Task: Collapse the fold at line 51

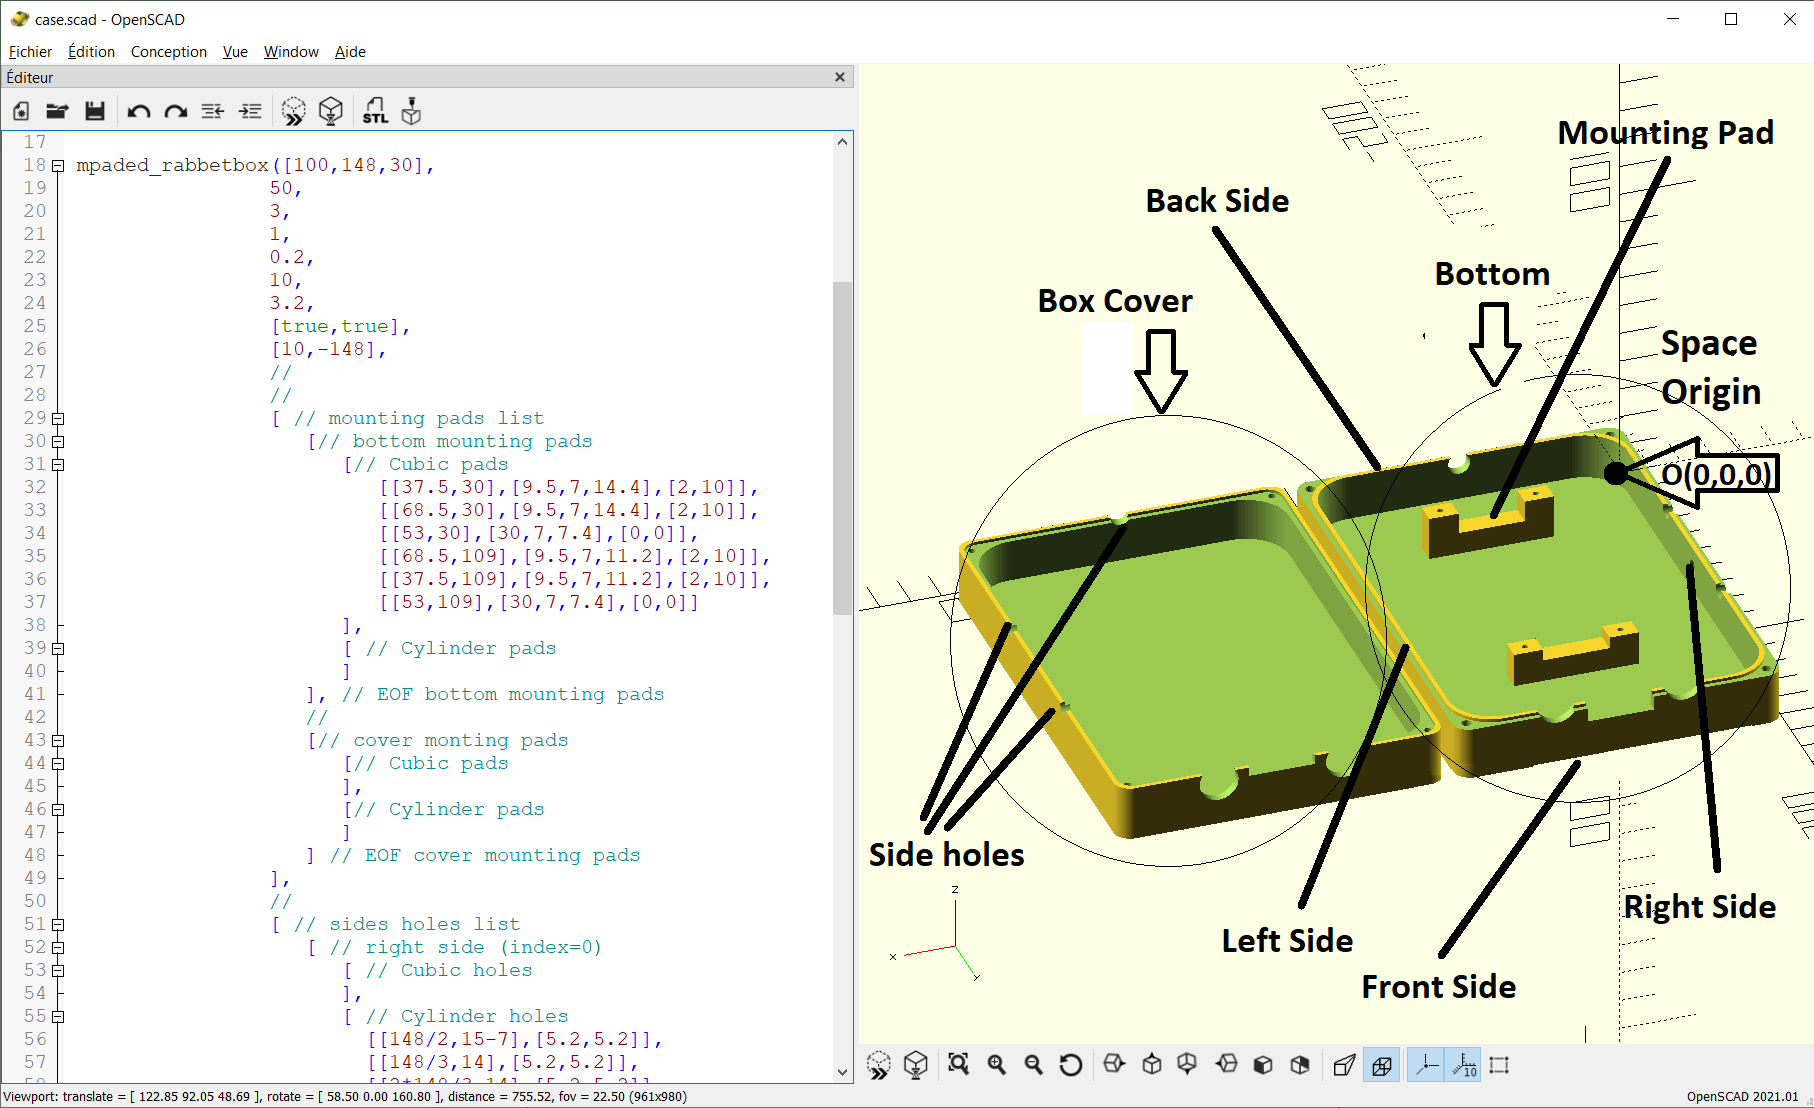Action: (x=58, y=925)
